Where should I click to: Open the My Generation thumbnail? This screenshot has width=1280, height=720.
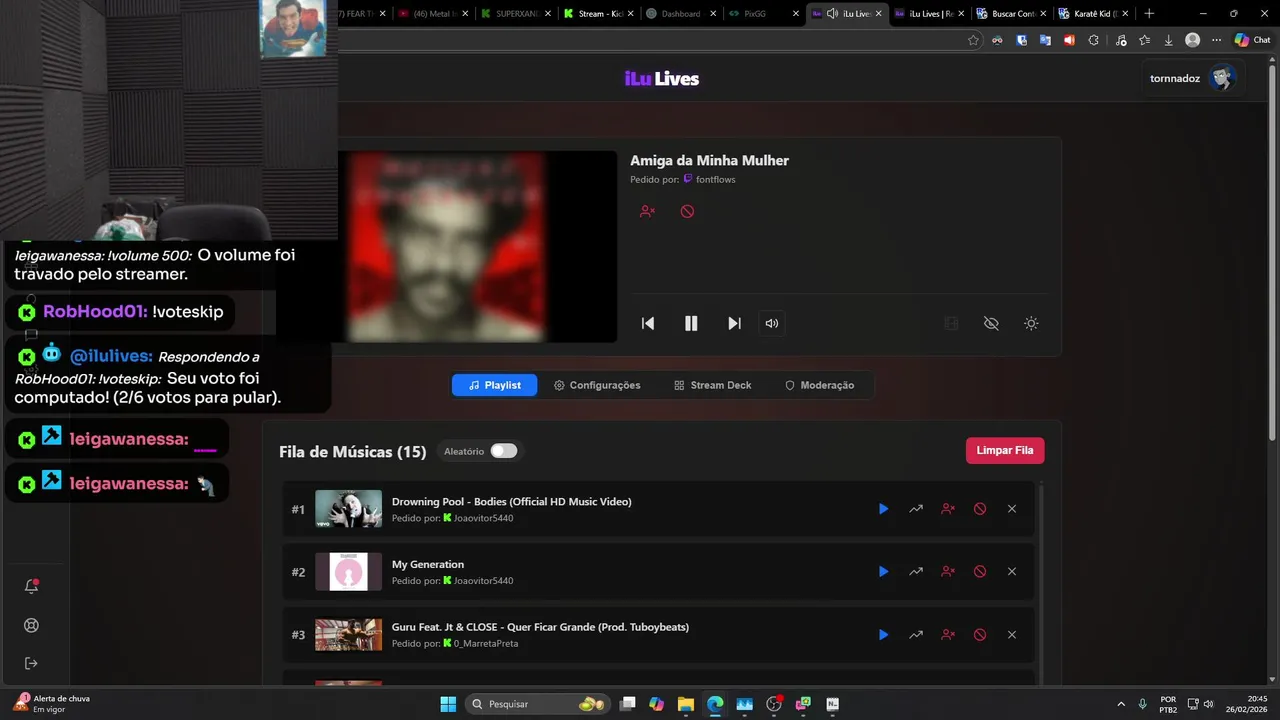click(348, 572)
